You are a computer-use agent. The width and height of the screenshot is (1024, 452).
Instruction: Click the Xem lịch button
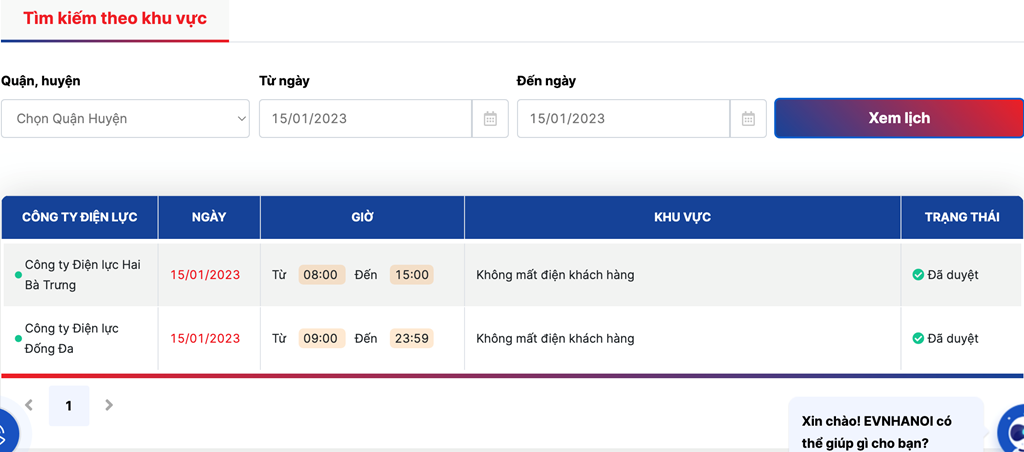click(899, 118)
